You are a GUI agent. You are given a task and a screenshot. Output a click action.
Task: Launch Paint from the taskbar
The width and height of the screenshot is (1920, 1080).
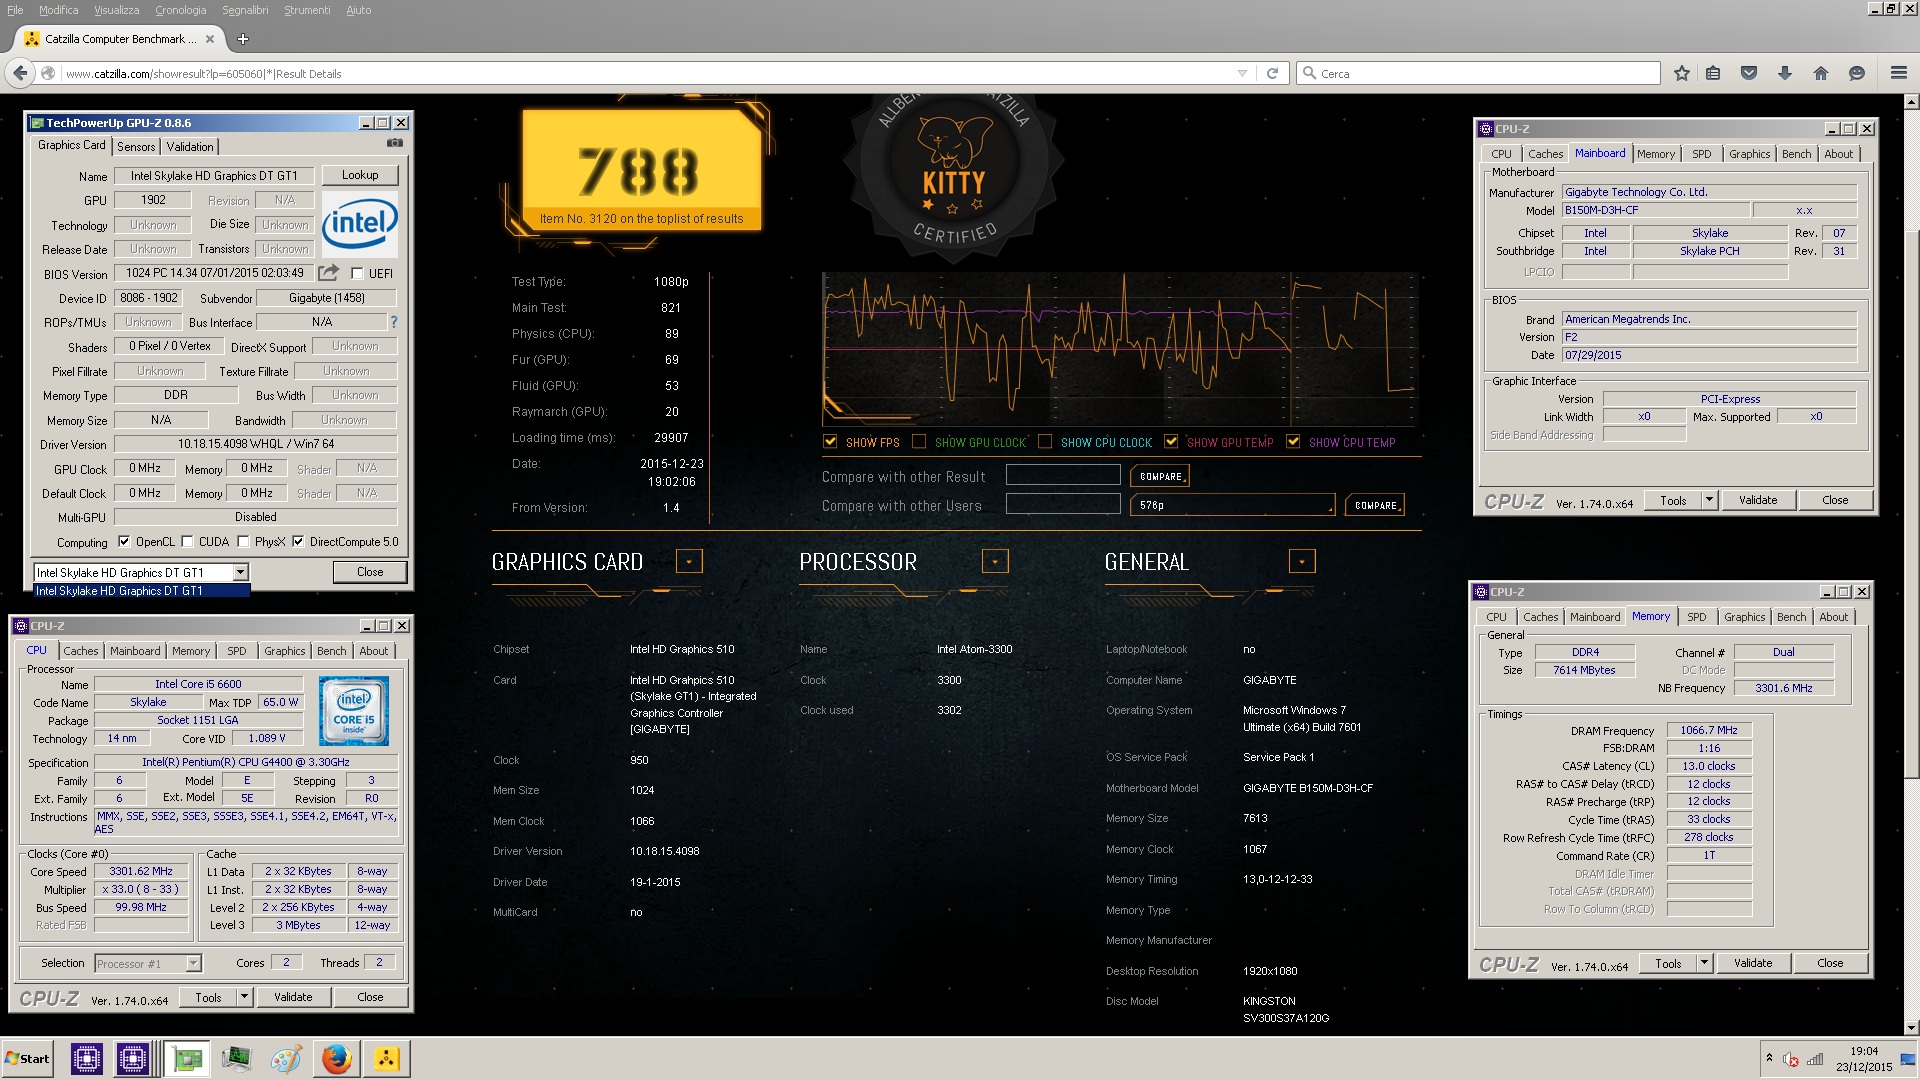coord(286,1058)
